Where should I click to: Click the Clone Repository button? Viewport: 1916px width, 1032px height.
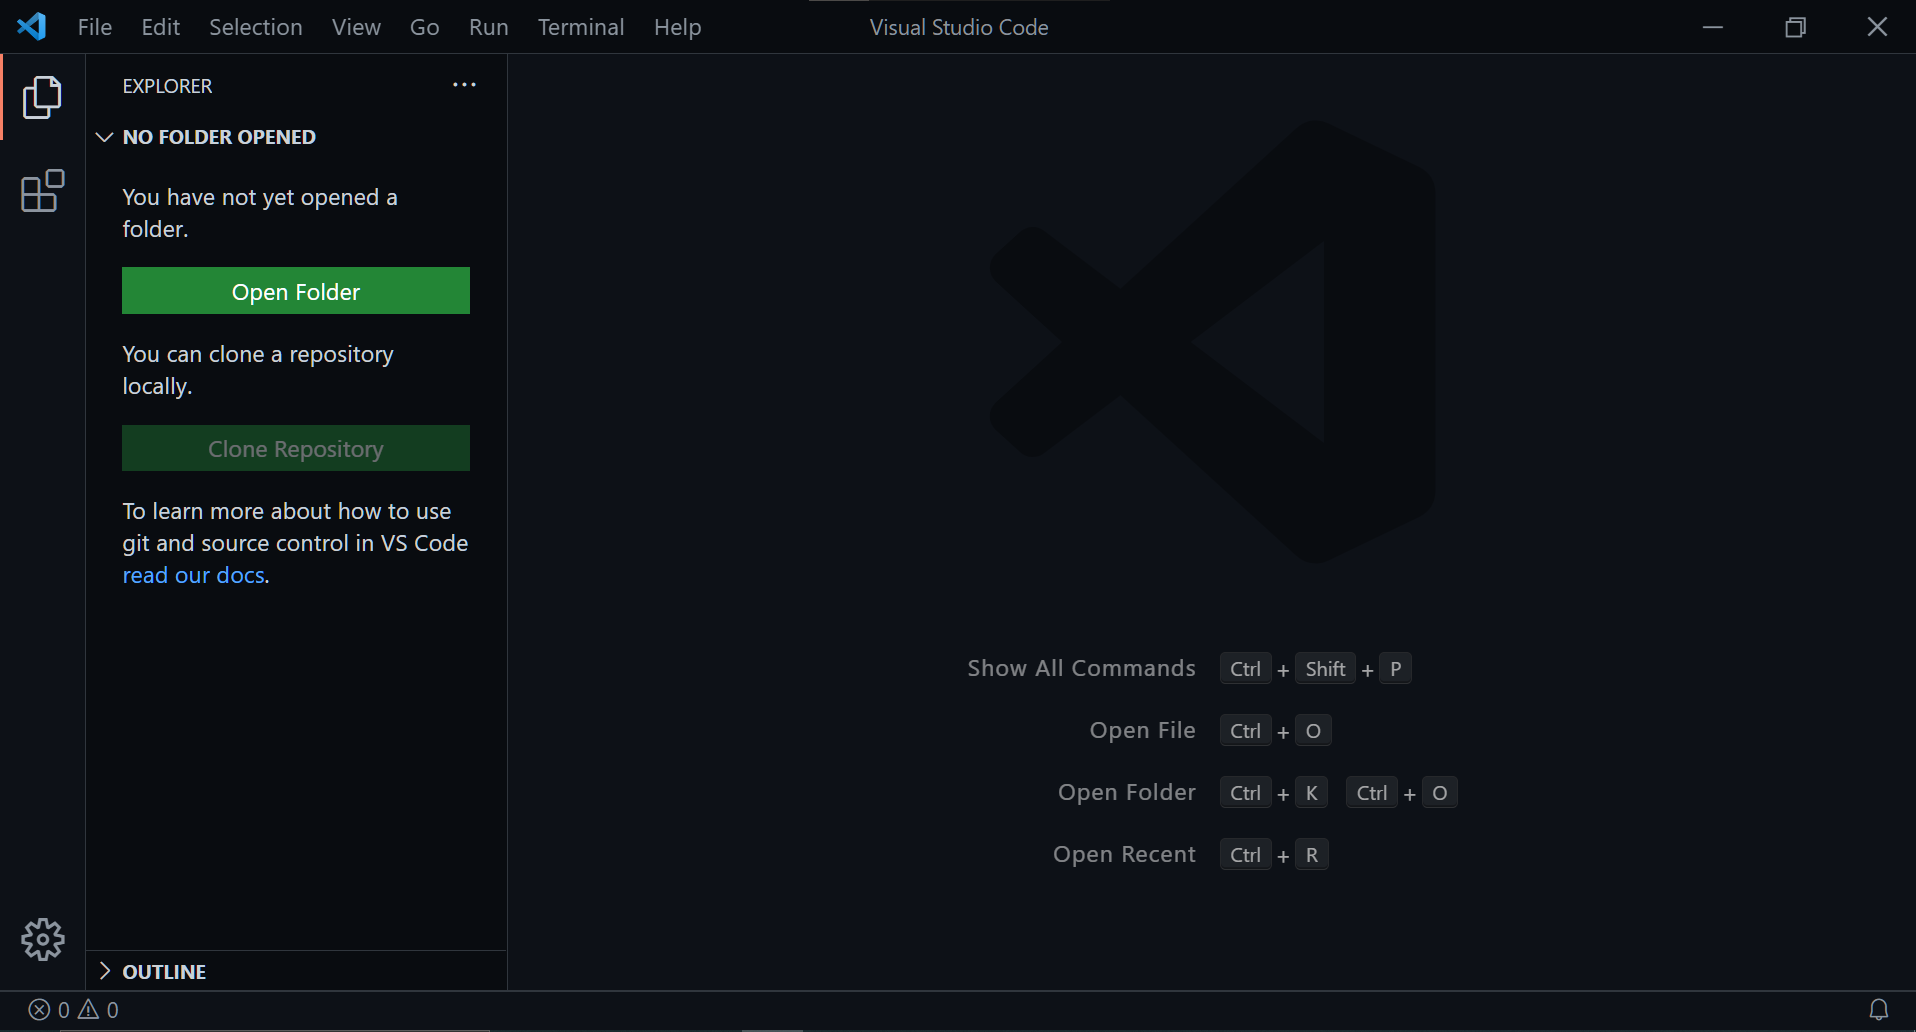click(x=295, y=448)
